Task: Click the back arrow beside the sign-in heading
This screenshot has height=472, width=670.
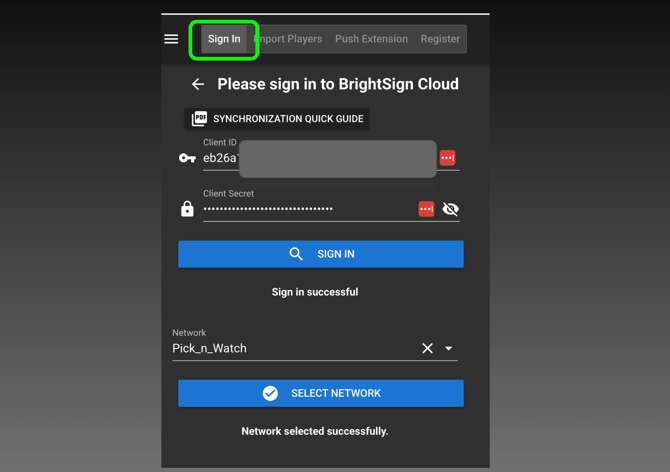Action: (x=198, y=85)
